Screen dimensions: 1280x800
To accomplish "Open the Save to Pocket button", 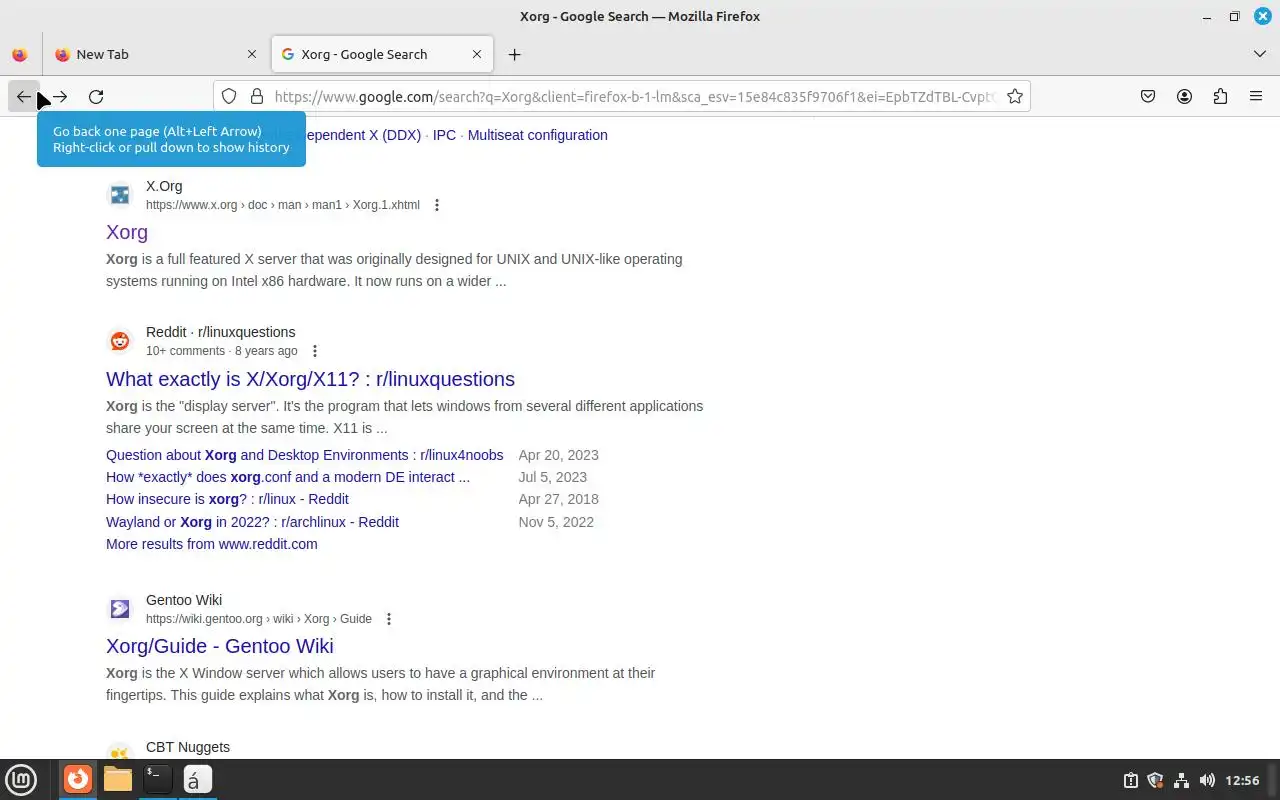I will click(1148, 97).
